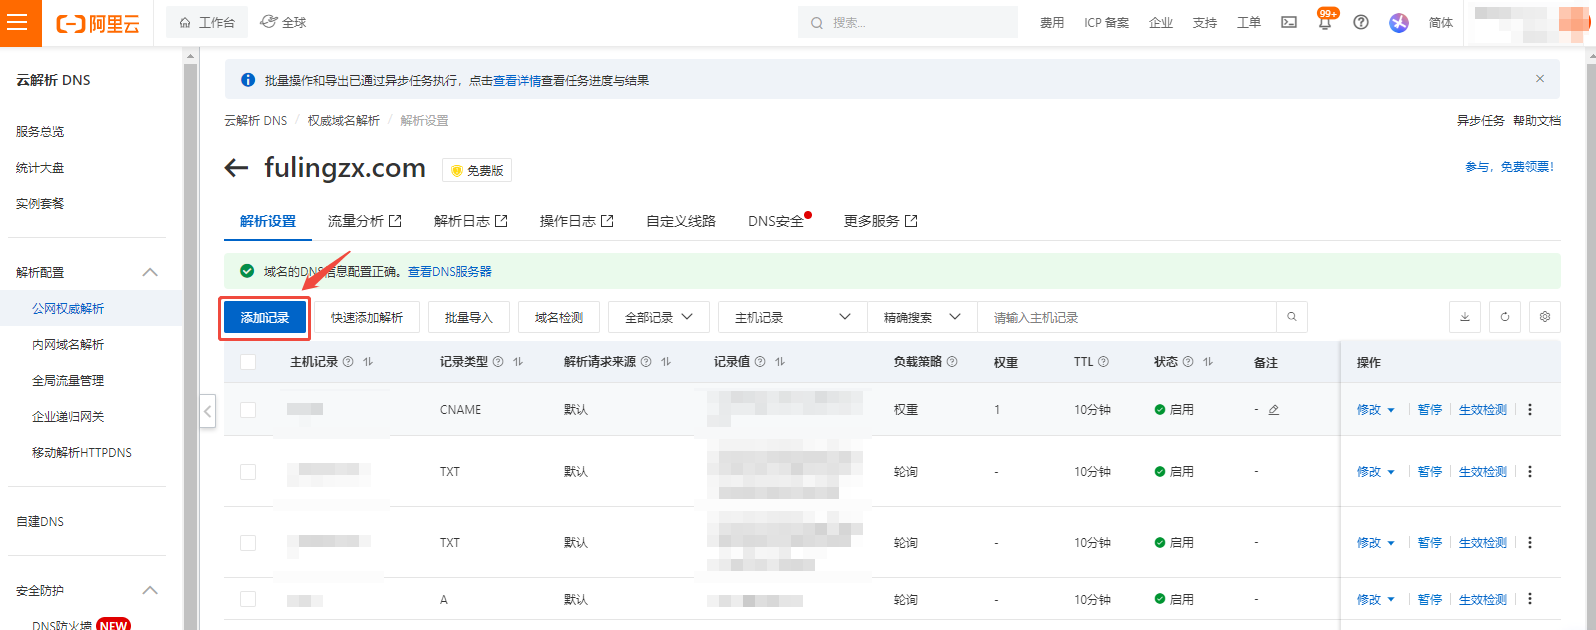Click the help question mark icon
Image resolution: width=1596 pixels, height=630 pixels.
tap(1361, 22)
